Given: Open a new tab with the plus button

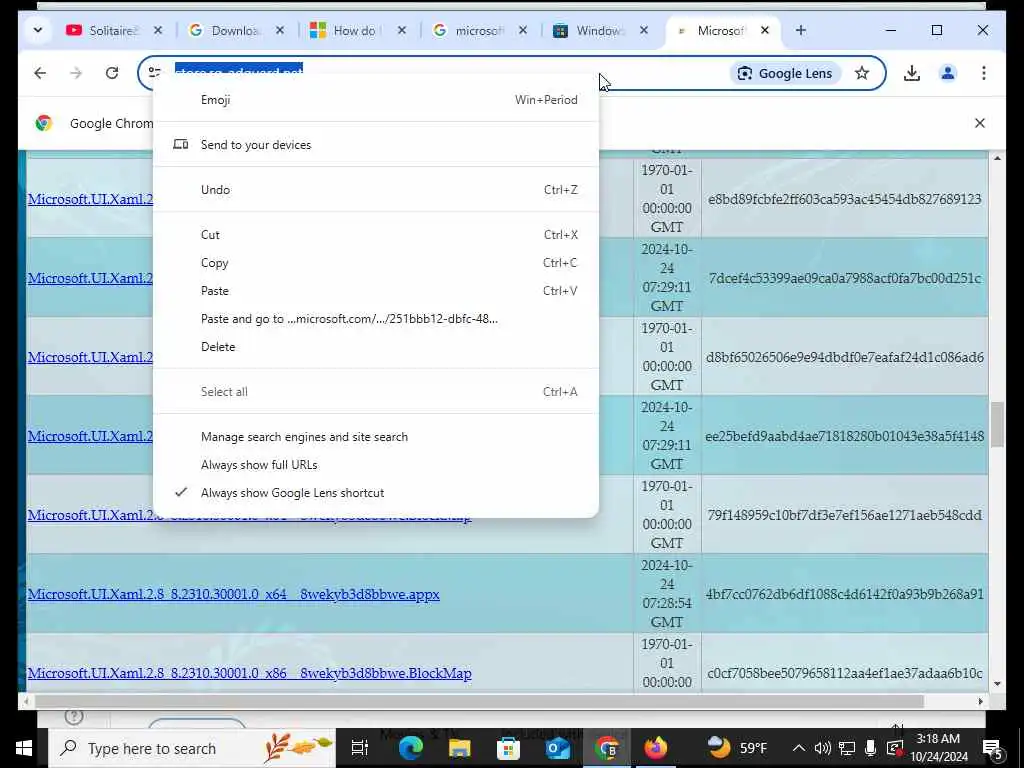Looking at the screenshot, I should (801, 30).
